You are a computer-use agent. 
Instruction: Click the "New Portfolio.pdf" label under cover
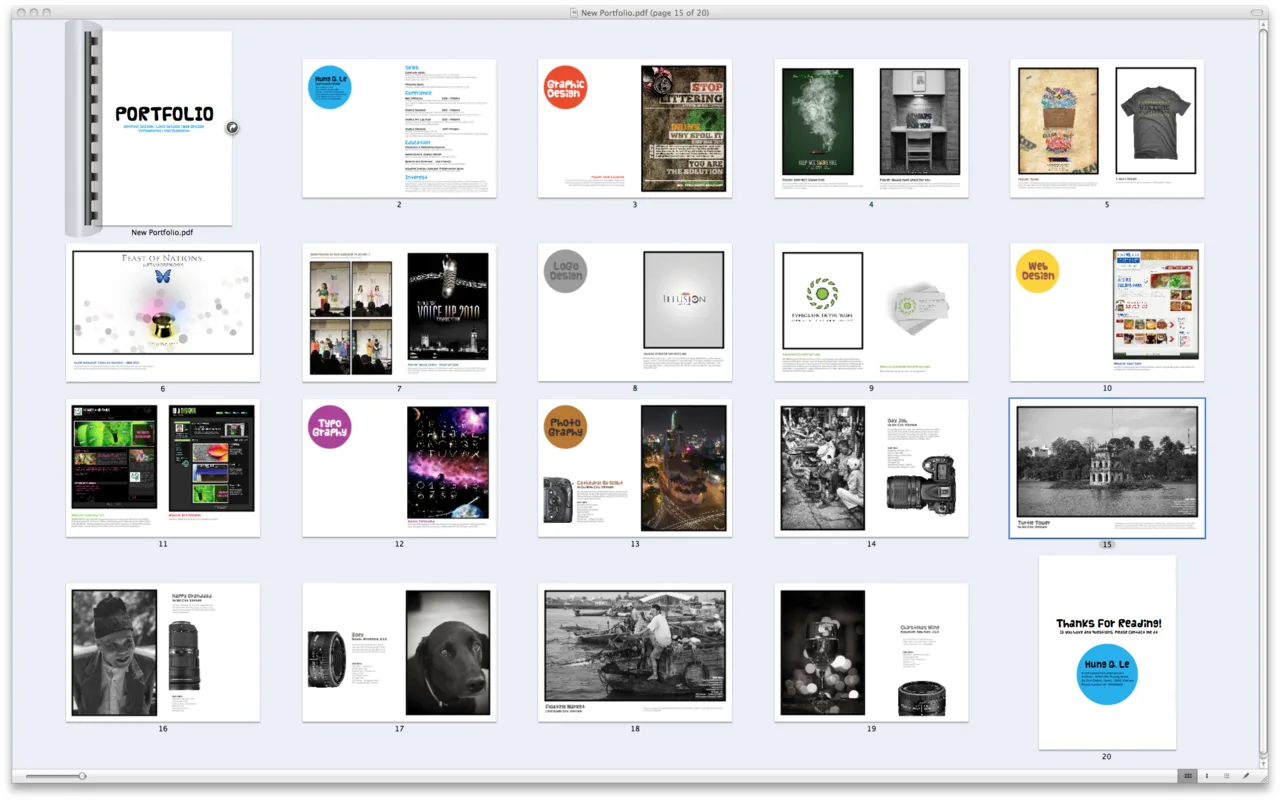[x=162, y=232]
